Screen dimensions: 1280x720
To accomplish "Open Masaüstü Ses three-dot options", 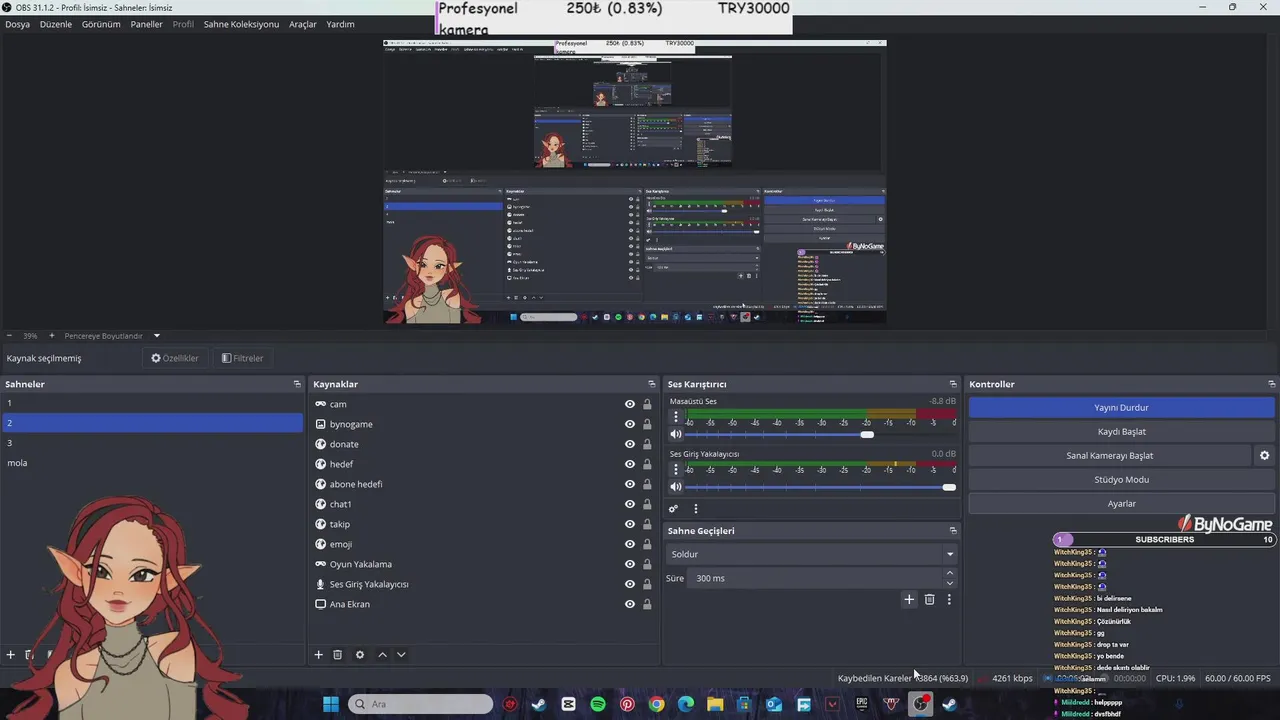I will [x=676, y=417].
